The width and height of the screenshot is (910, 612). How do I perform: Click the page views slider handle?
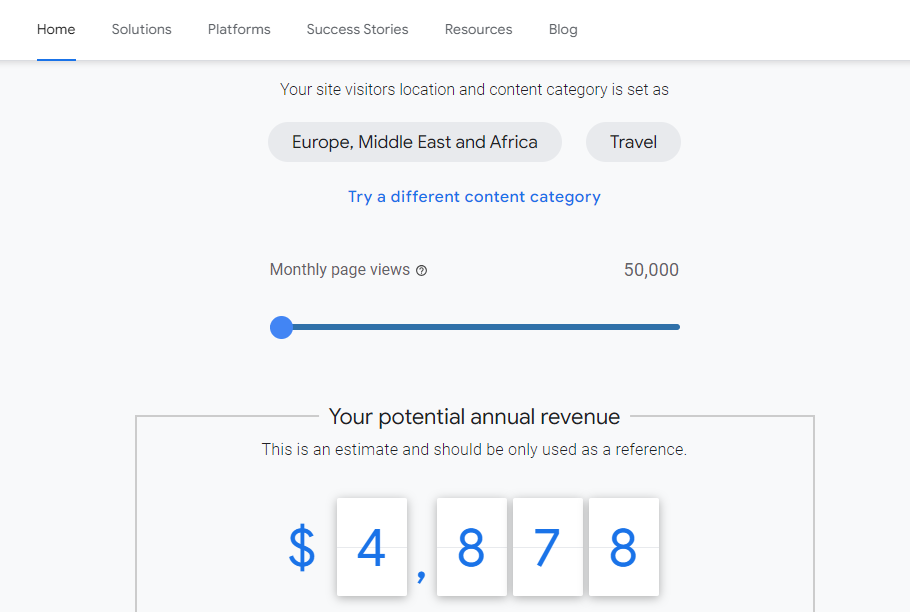tap(281, 327)
